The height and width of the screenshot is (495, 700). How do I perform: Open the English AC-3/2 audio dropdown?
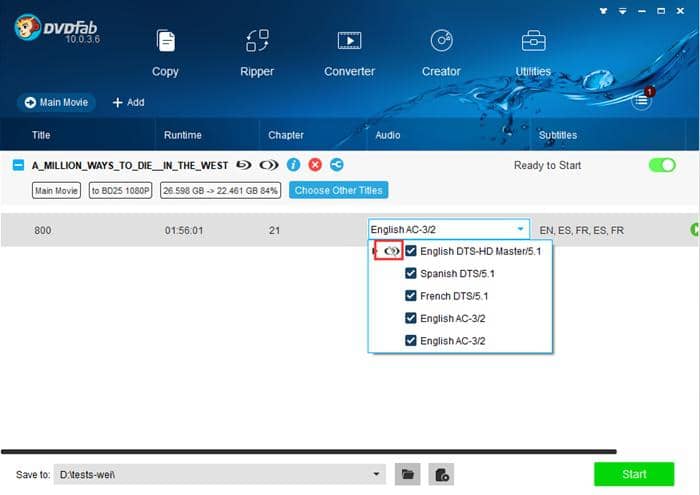[x=449, y=229]
